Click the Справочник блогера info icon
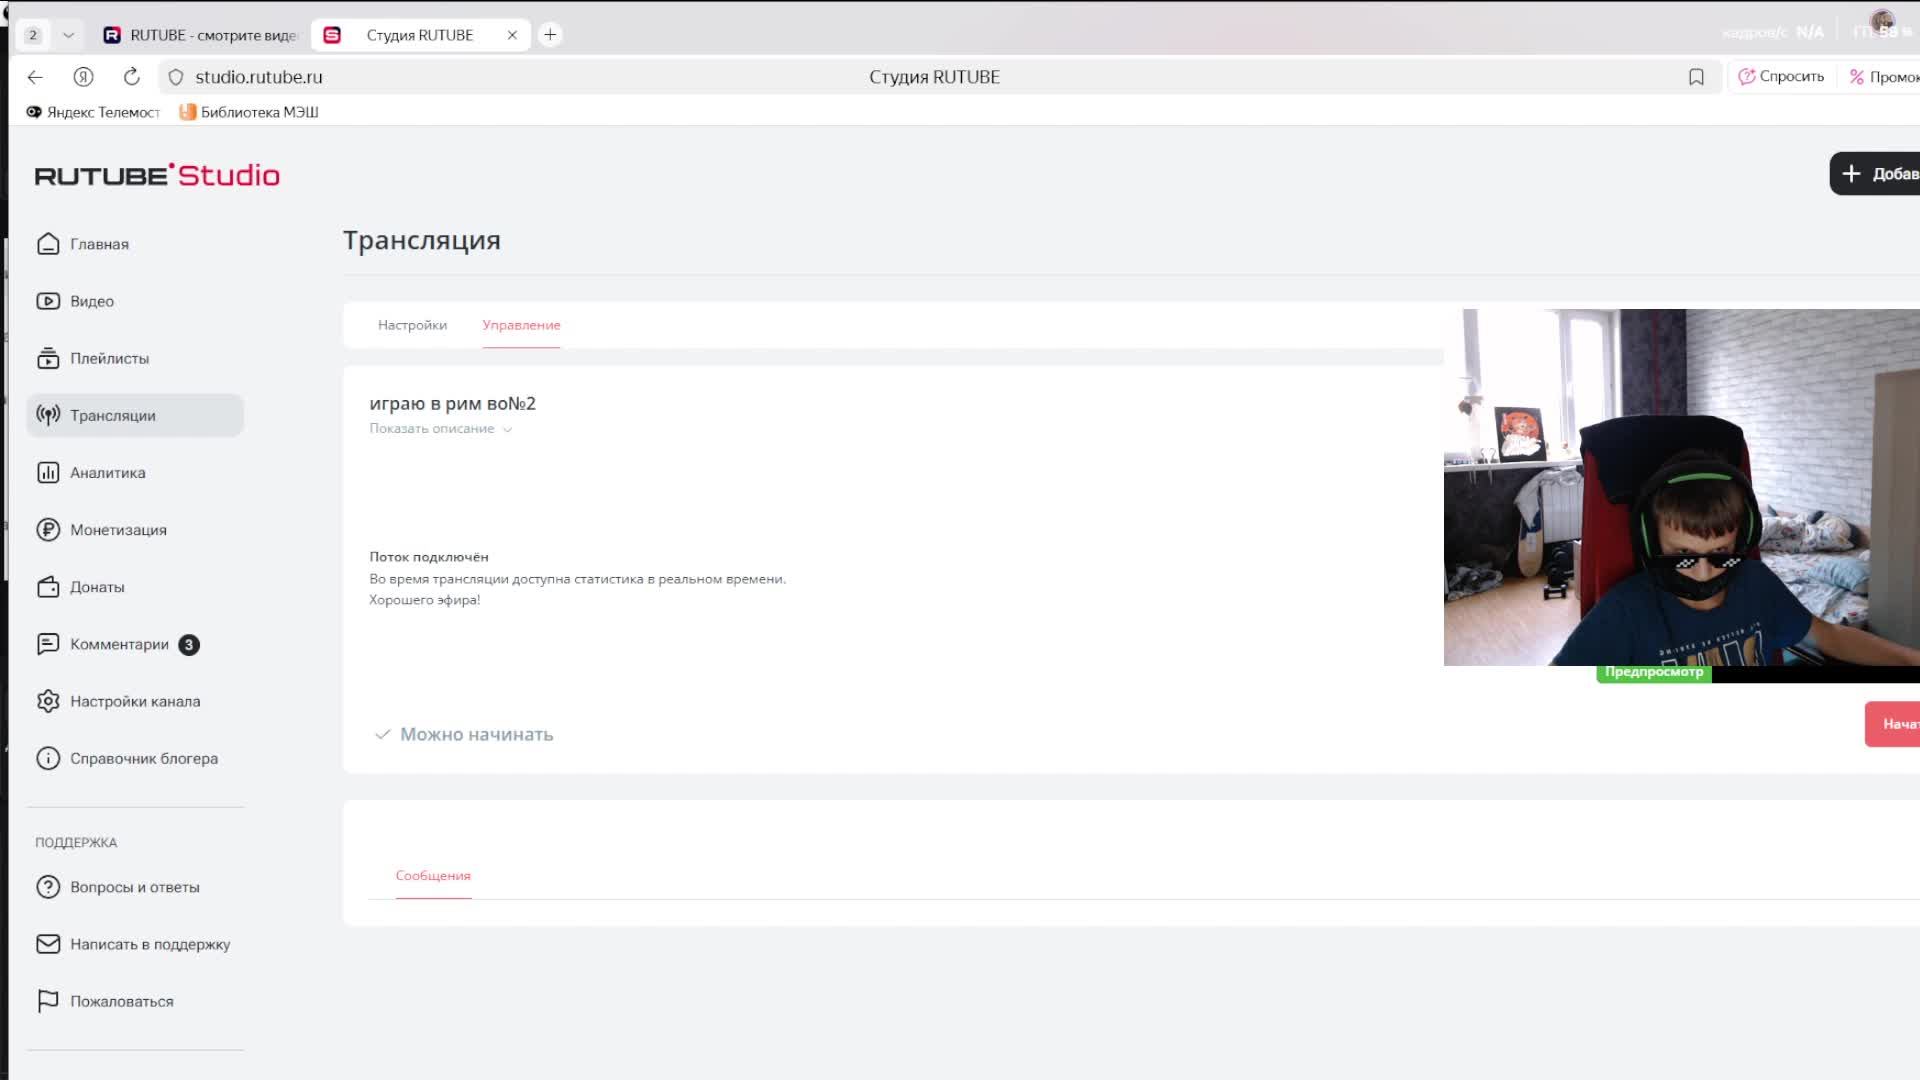The image size is (1920, 1080). 48,758
